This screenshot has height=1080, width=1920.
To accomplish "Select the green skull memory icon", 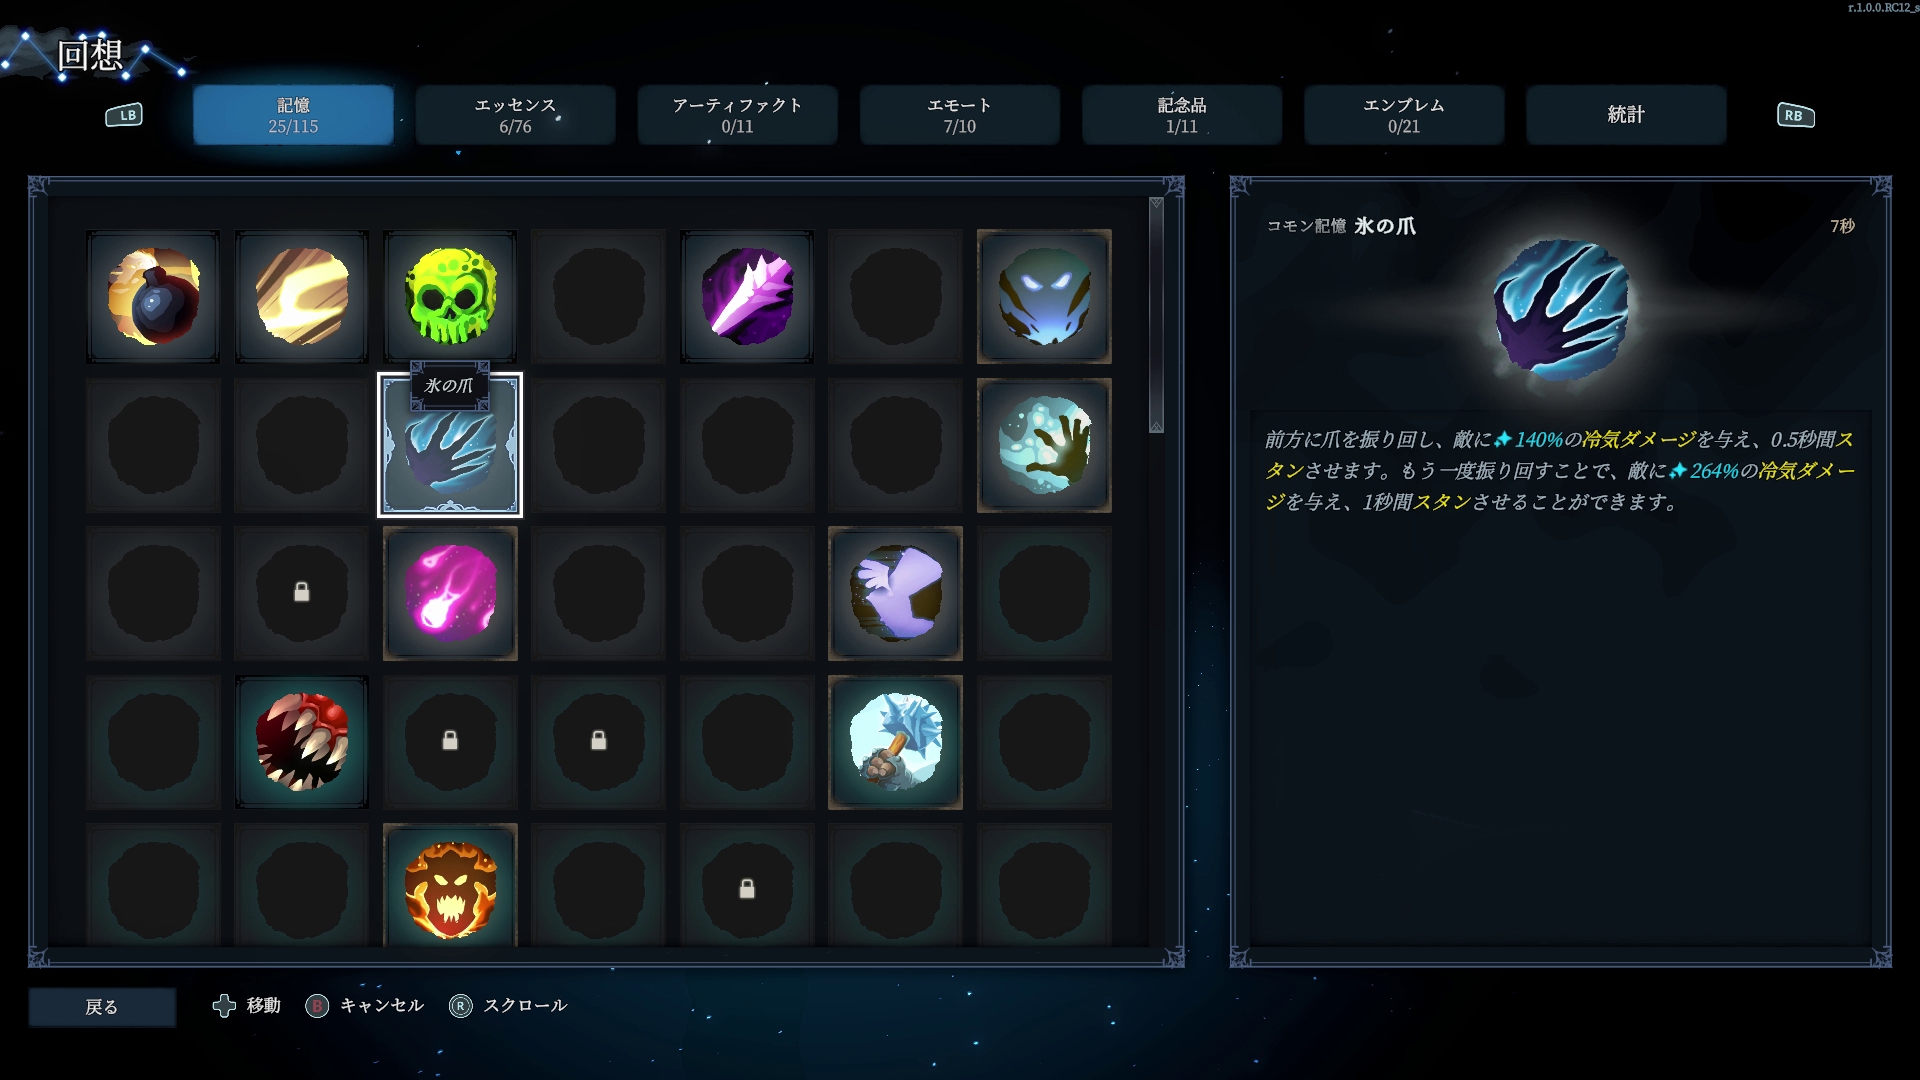I will tap(450, 297).
